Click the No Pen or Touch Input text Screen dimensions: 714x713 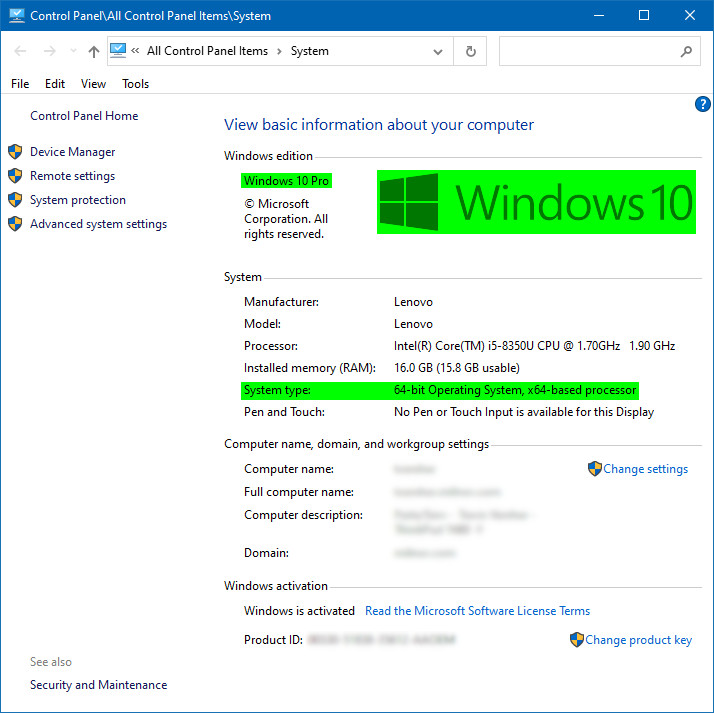point(524,412)
